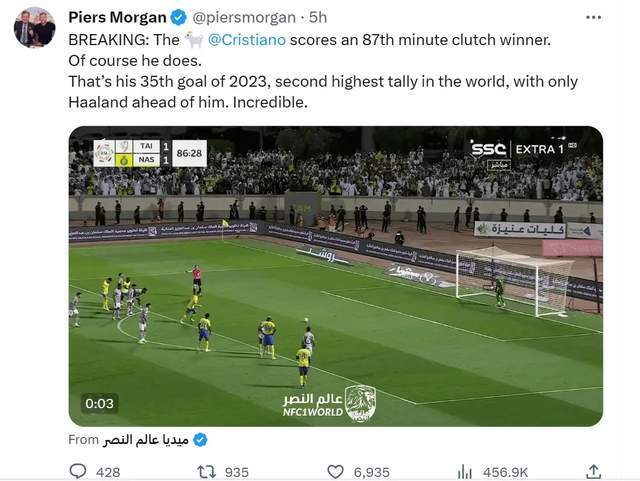Click the 428 replies count
The height and width of the screenshot is (481, 640).
pos(108,472)
